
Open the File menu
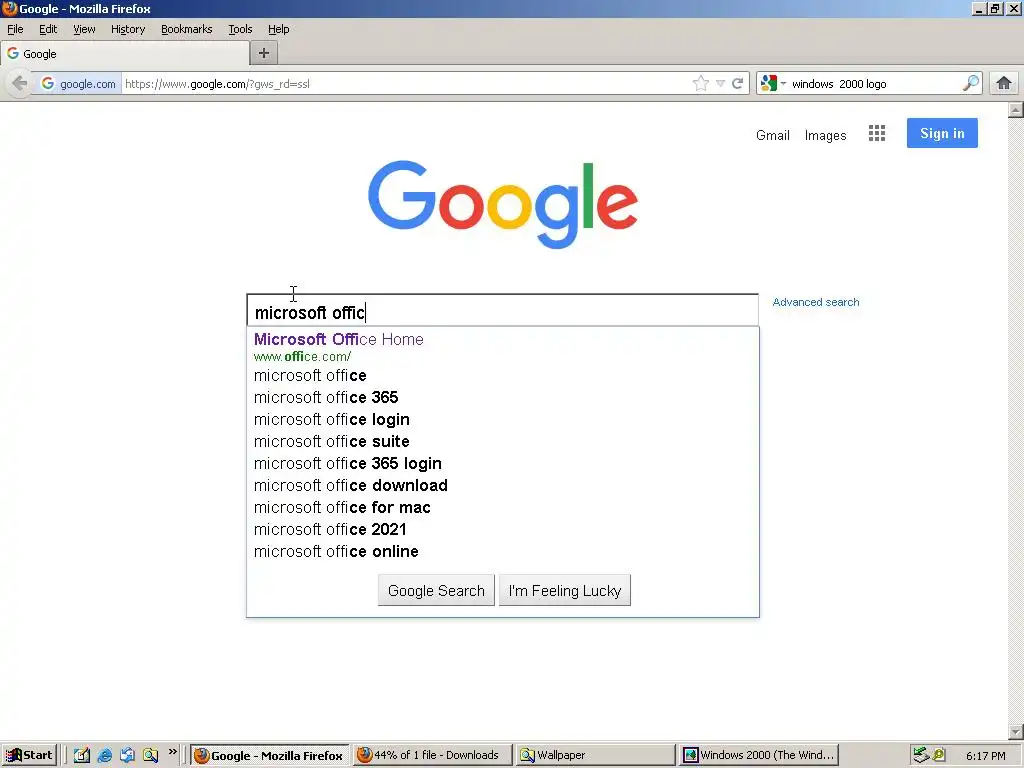[15, 29]
